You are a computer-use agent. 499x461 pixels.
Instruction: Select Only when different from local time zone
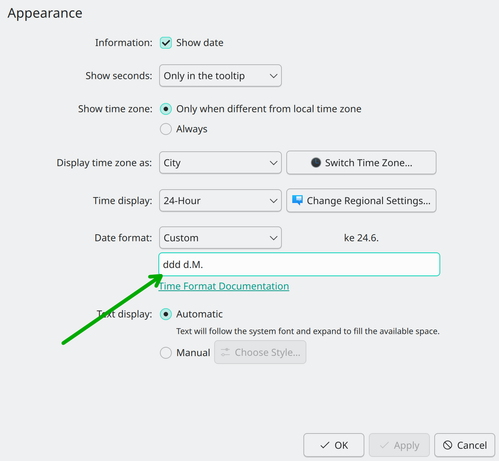click(166, 109)
